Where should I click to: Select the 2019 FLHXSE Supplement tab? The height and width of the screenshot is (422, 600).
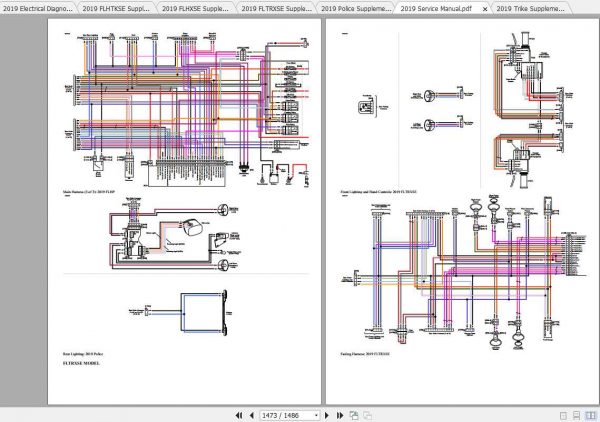tap(196, 7)
